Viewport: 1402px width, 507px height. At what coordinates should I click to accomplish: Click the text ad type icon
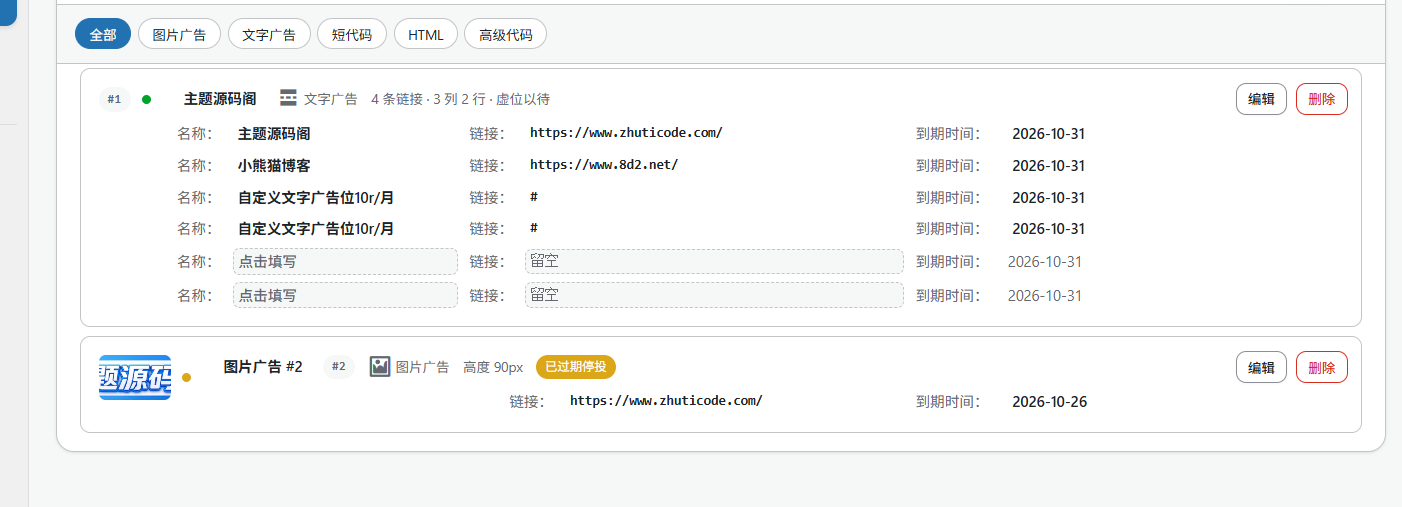click(x=289, y=97)
